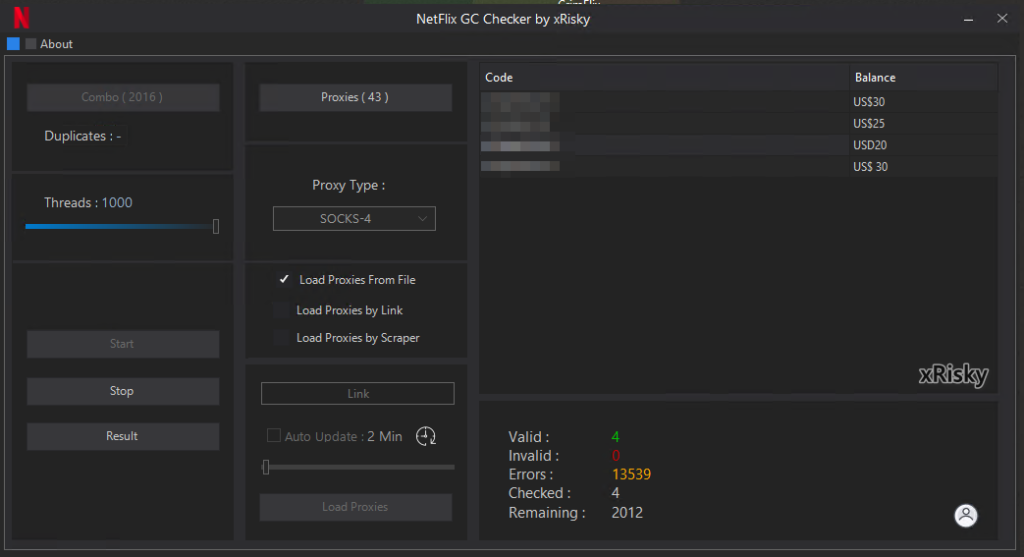Viewport: 1024px width, 557px height.
Task: Click the green Valid count 4
Action: click(x=615, y=437)
